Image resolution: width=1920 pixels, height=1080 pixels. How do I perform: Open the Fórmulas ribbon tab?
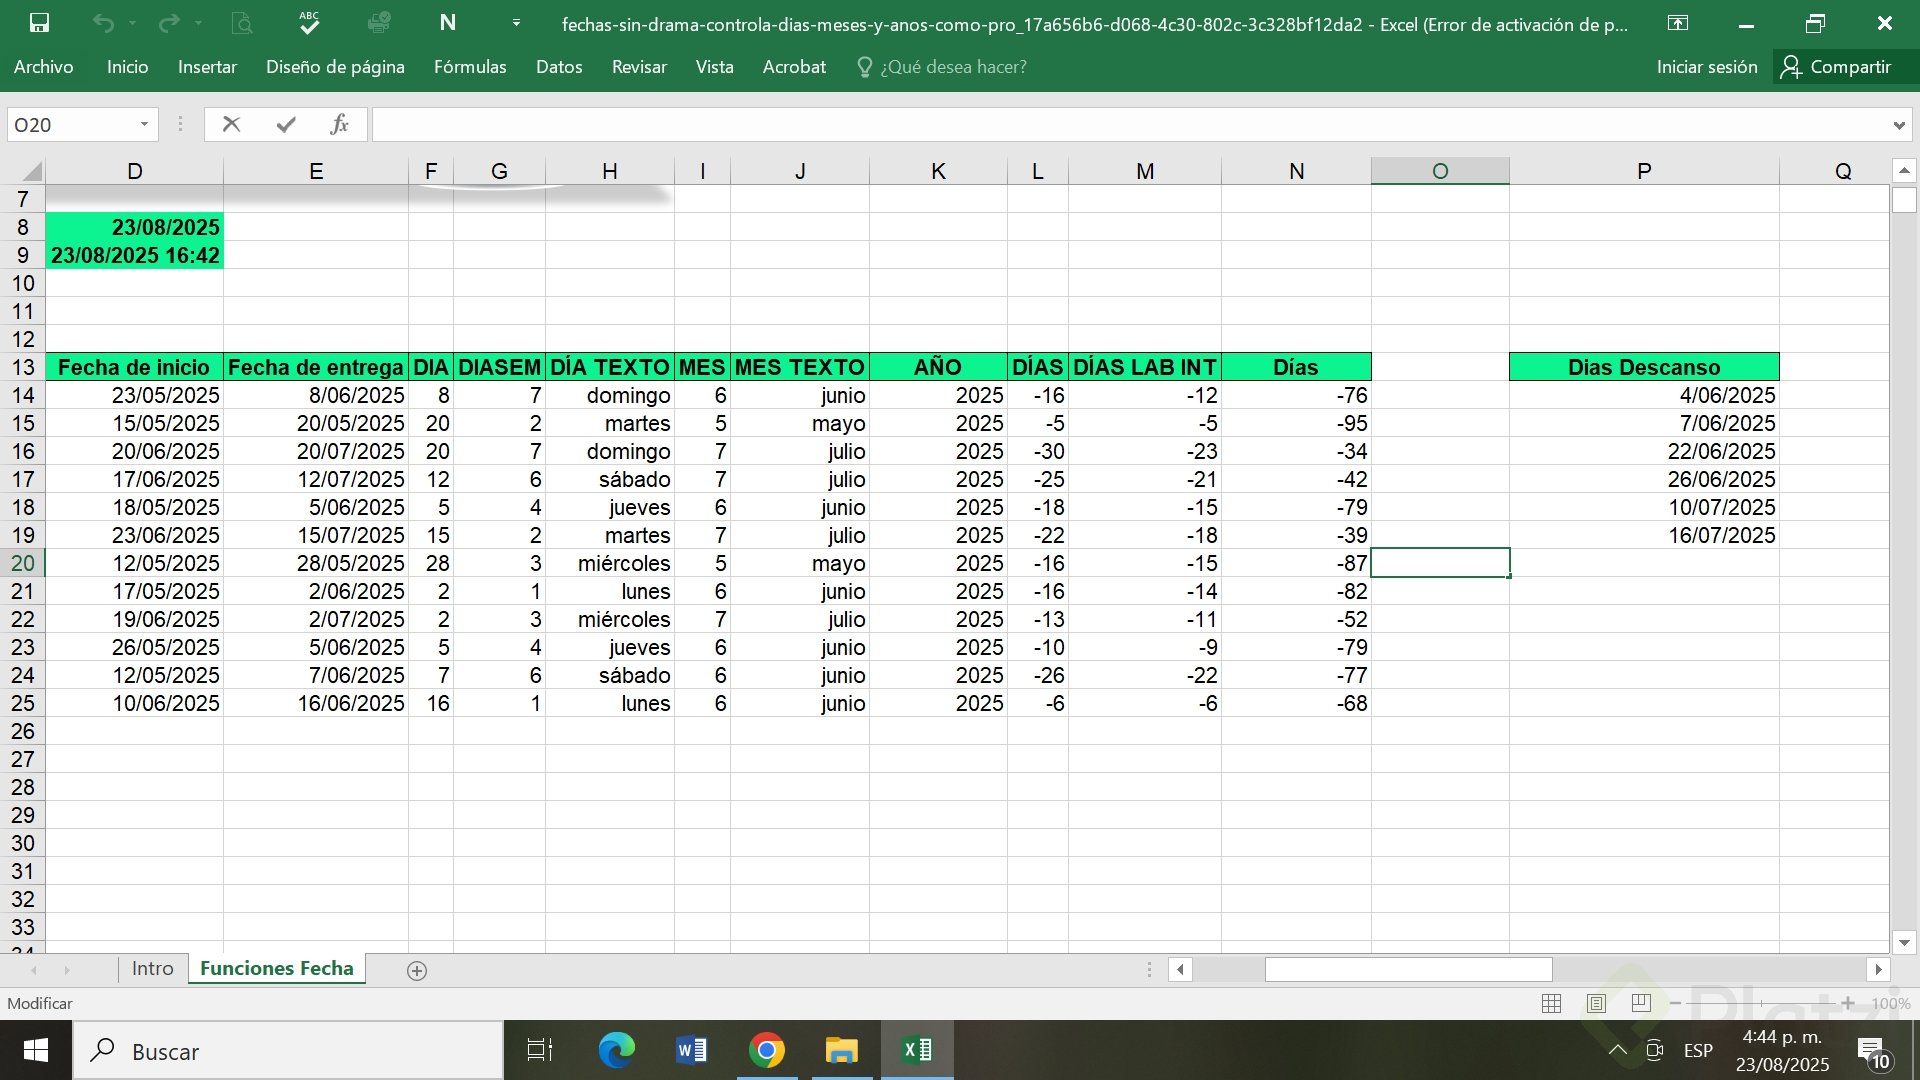click(470, 67)
